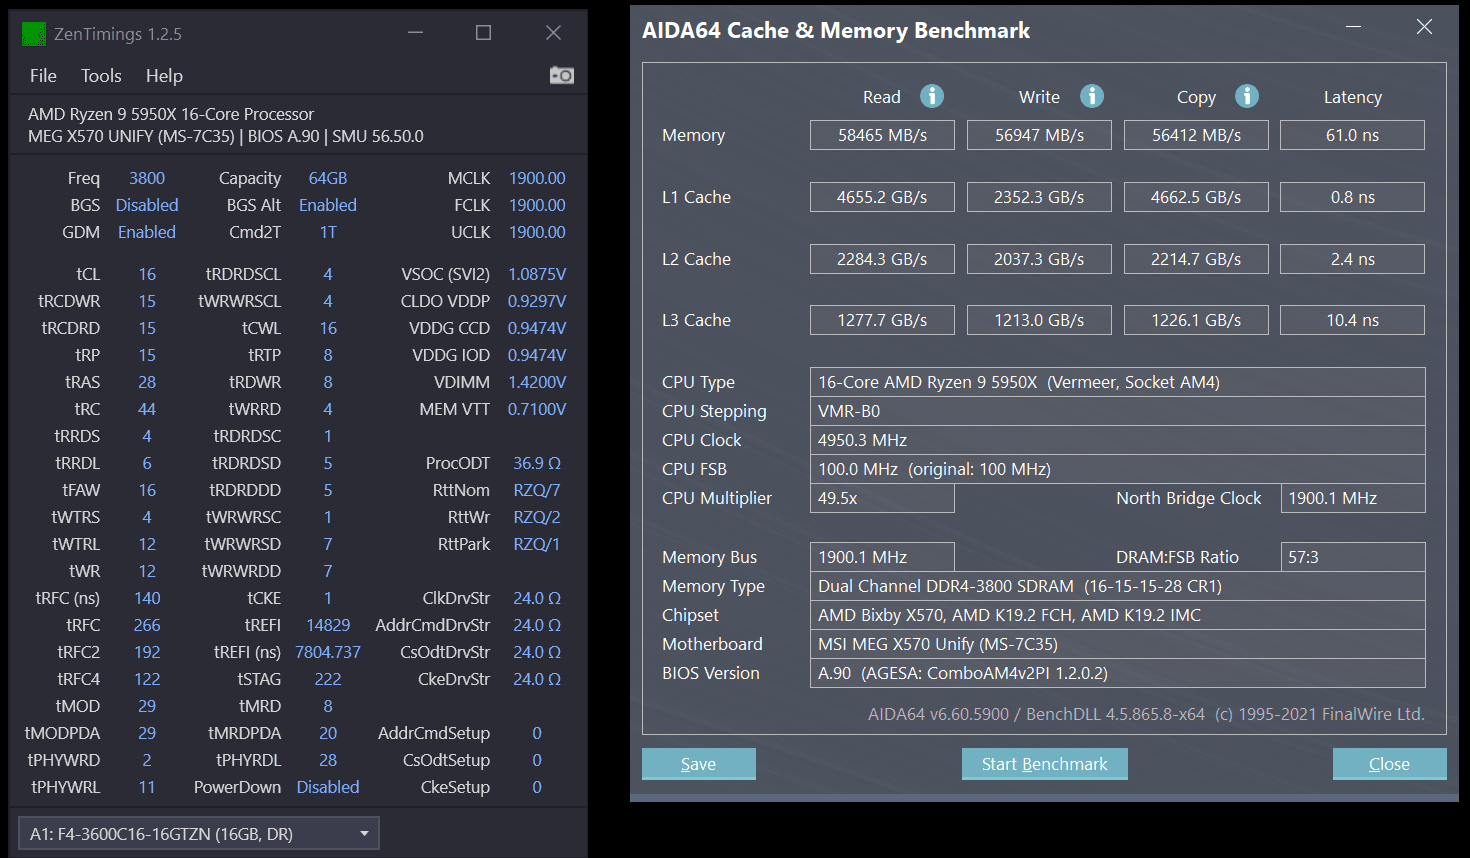This screenshot has width=1470, height=858.
Task: Click Start Benchmark in AIDA64
Action: point(1044,764)
